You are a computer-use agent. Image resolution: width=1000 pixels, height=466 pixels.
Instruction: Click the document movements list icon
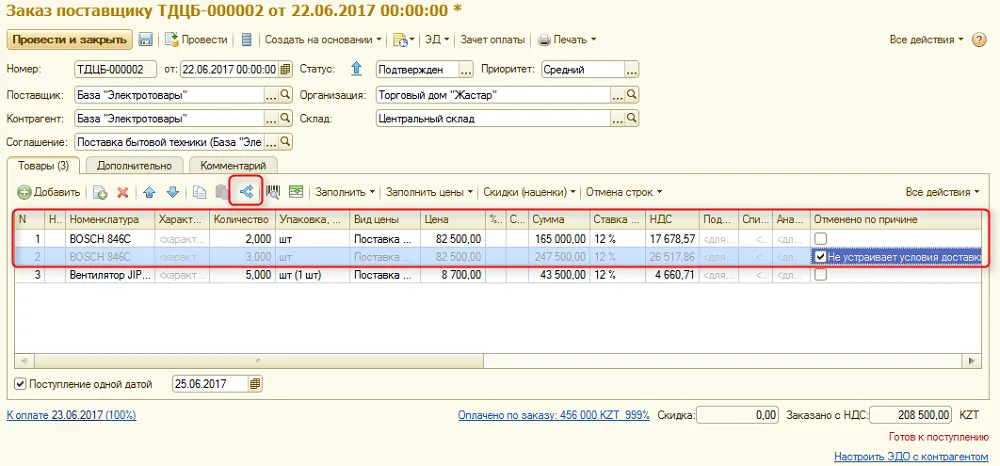coord(247,40)
